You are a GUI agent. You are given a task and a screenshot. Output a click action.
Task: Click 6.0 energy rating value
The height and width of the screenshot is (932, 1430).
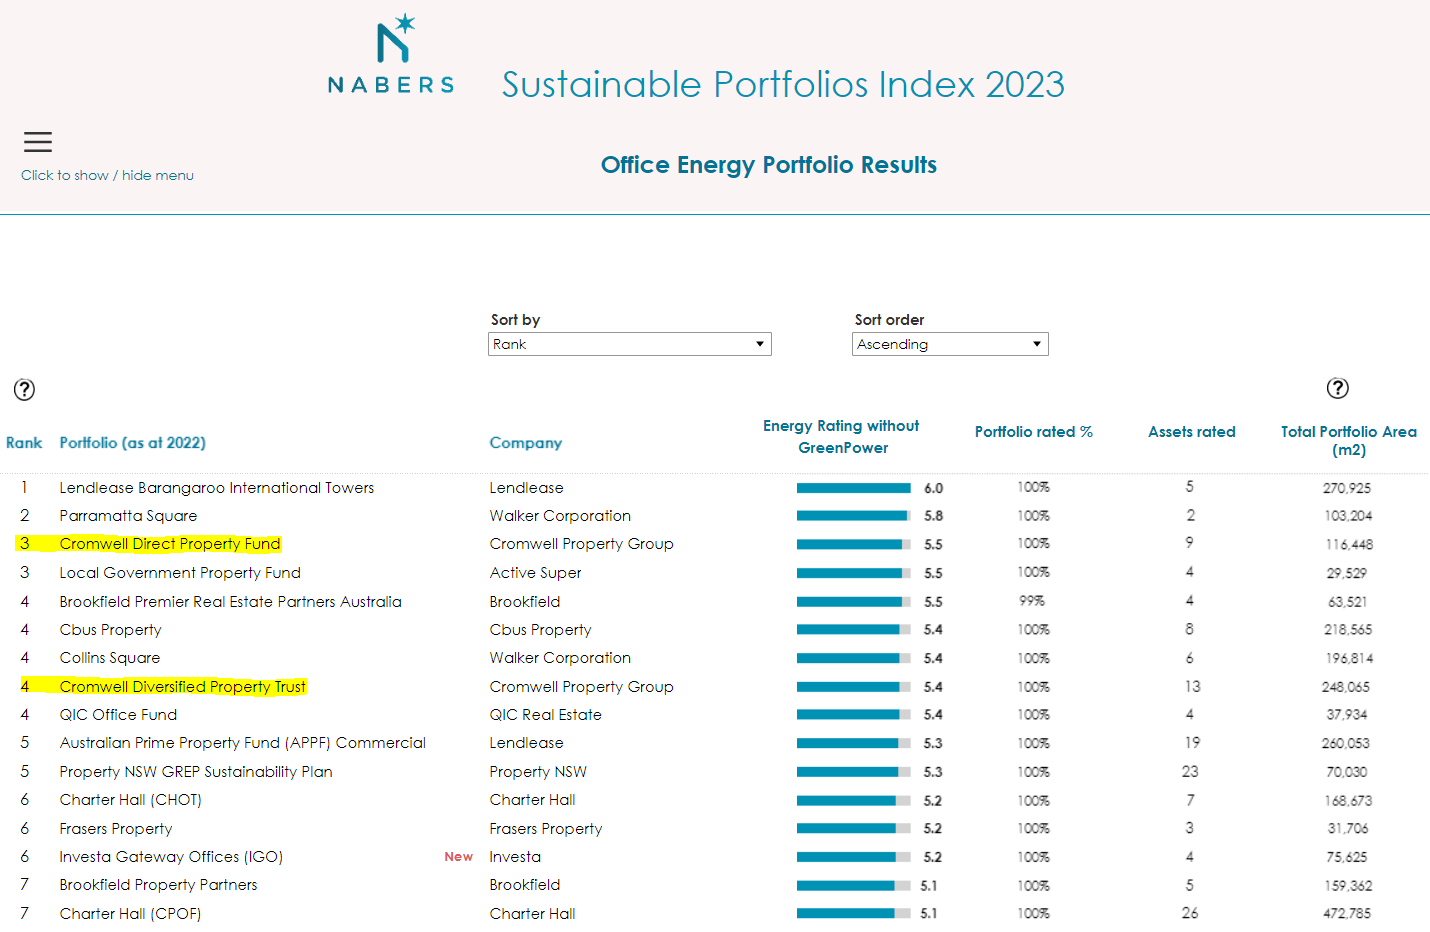coord(934,488)
